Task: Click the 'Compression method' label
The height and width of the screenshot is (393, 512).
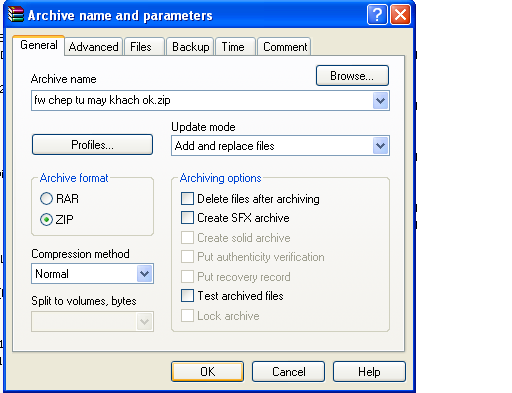Action: coord(80,254)
